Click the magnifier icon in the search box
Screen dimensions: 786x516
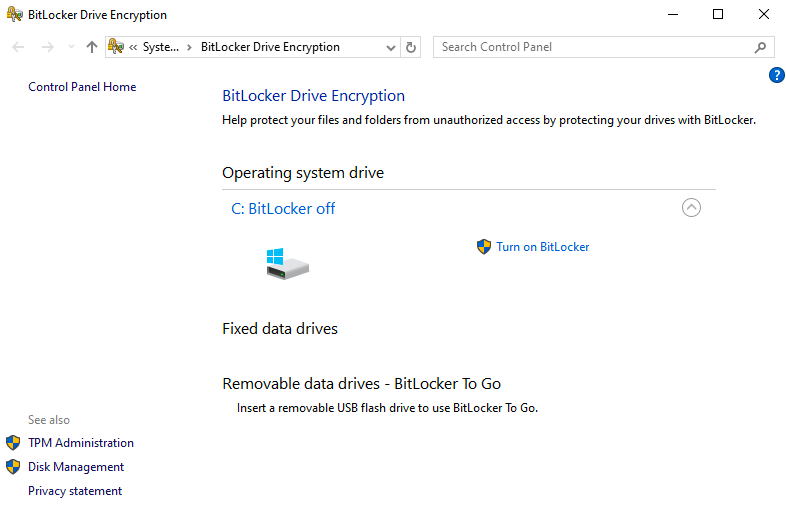click(x=760, y=47)
